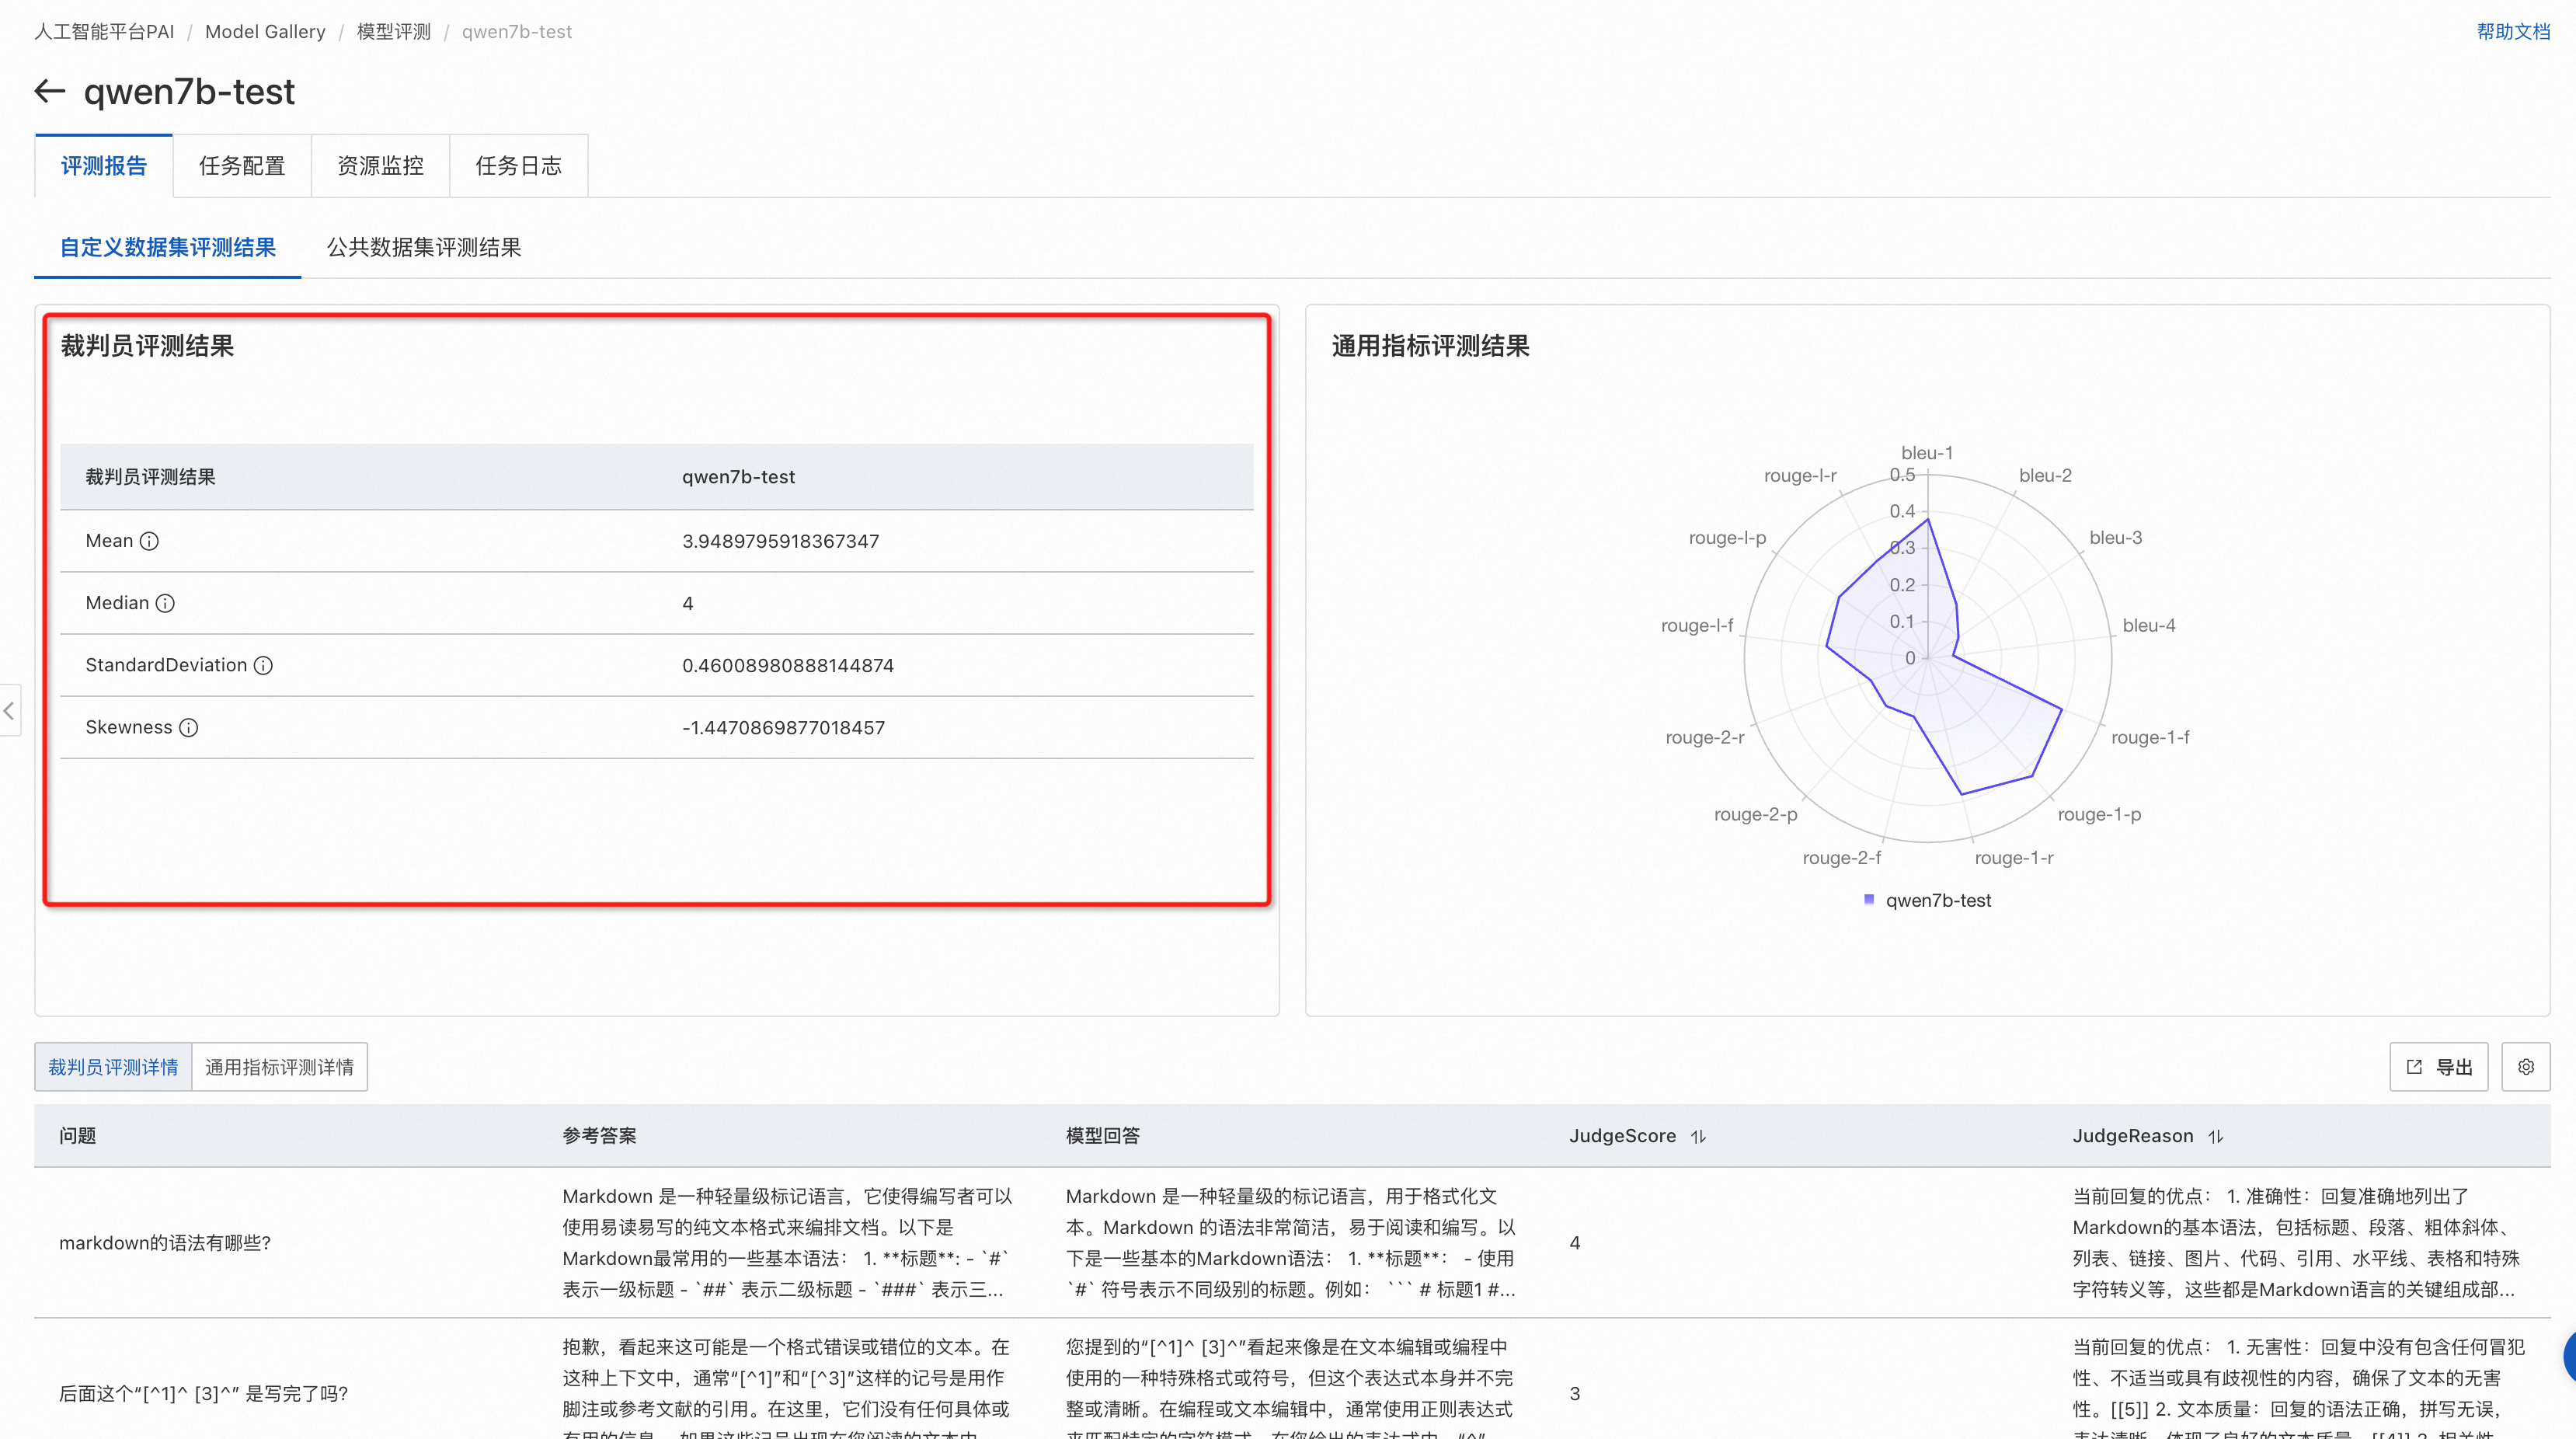
Task: Click the bleu-2 radar axis label
Action: [x=2045, y=475]
